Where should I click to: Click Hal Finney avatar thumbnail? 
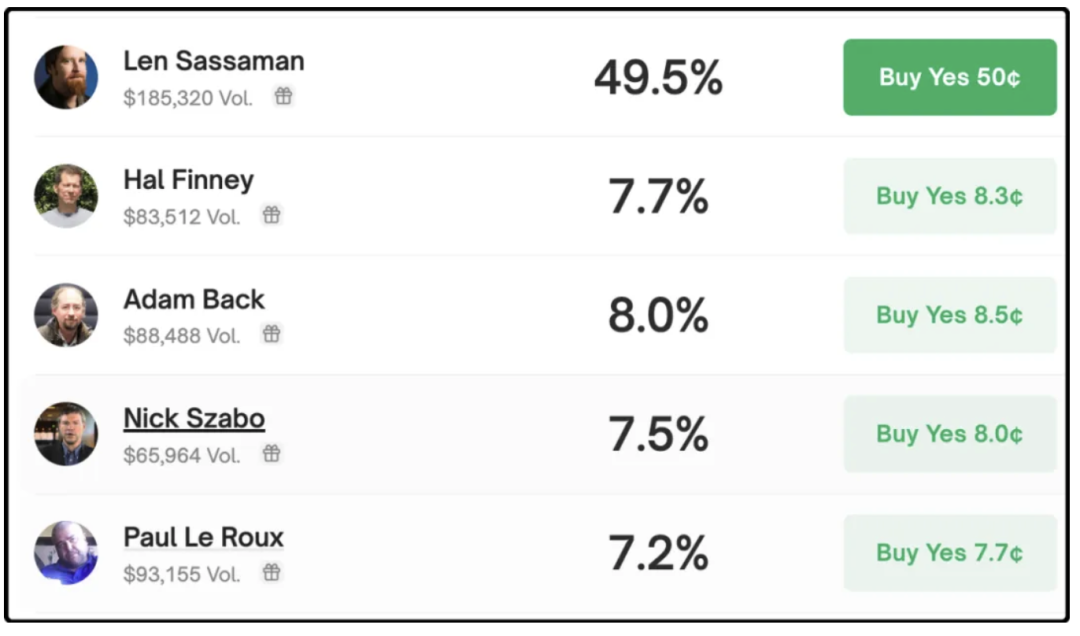(66, 196)
